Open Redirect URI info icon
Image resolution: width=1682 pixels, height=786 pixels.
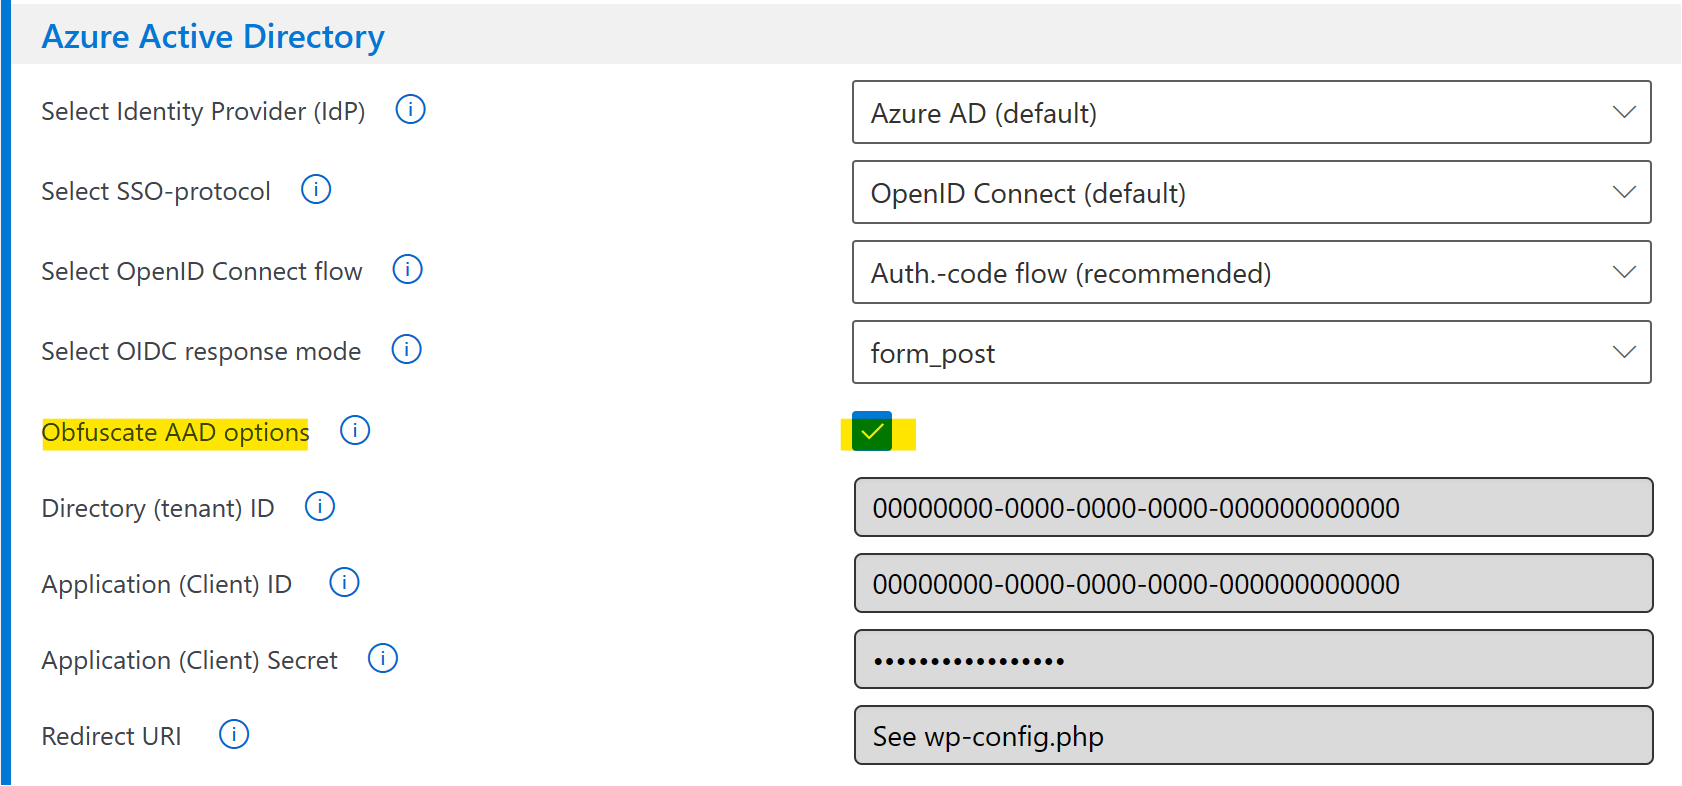234,734
